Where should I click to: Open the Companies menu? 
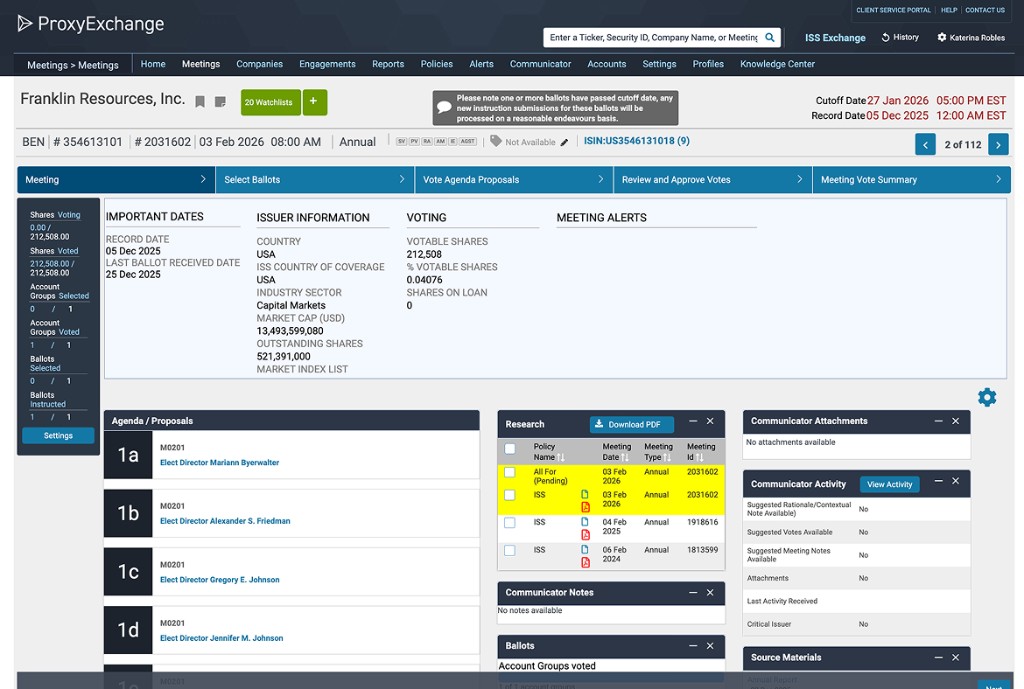click(x=259, y=64)
